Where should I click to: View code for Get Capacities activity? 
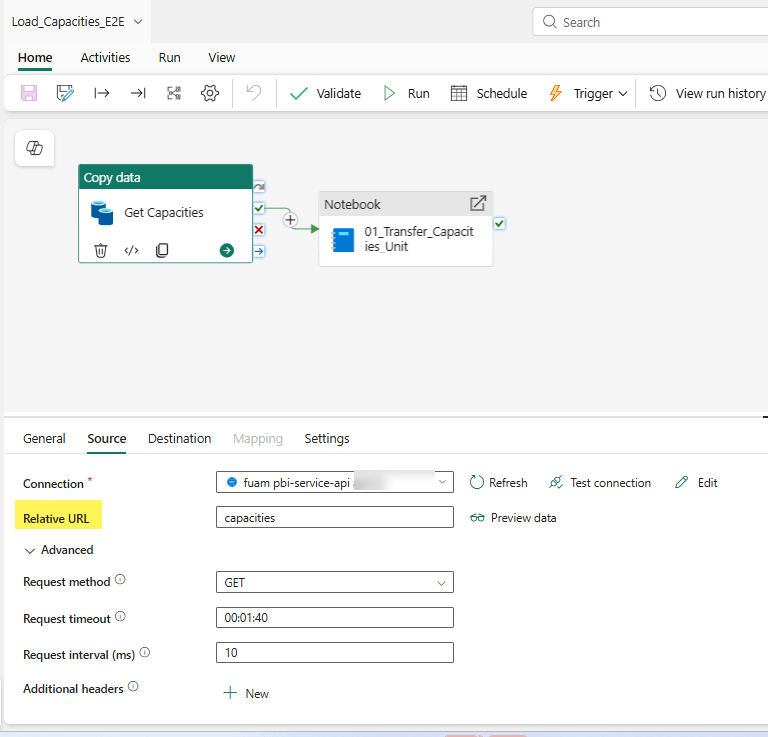(x=131, y=250)
